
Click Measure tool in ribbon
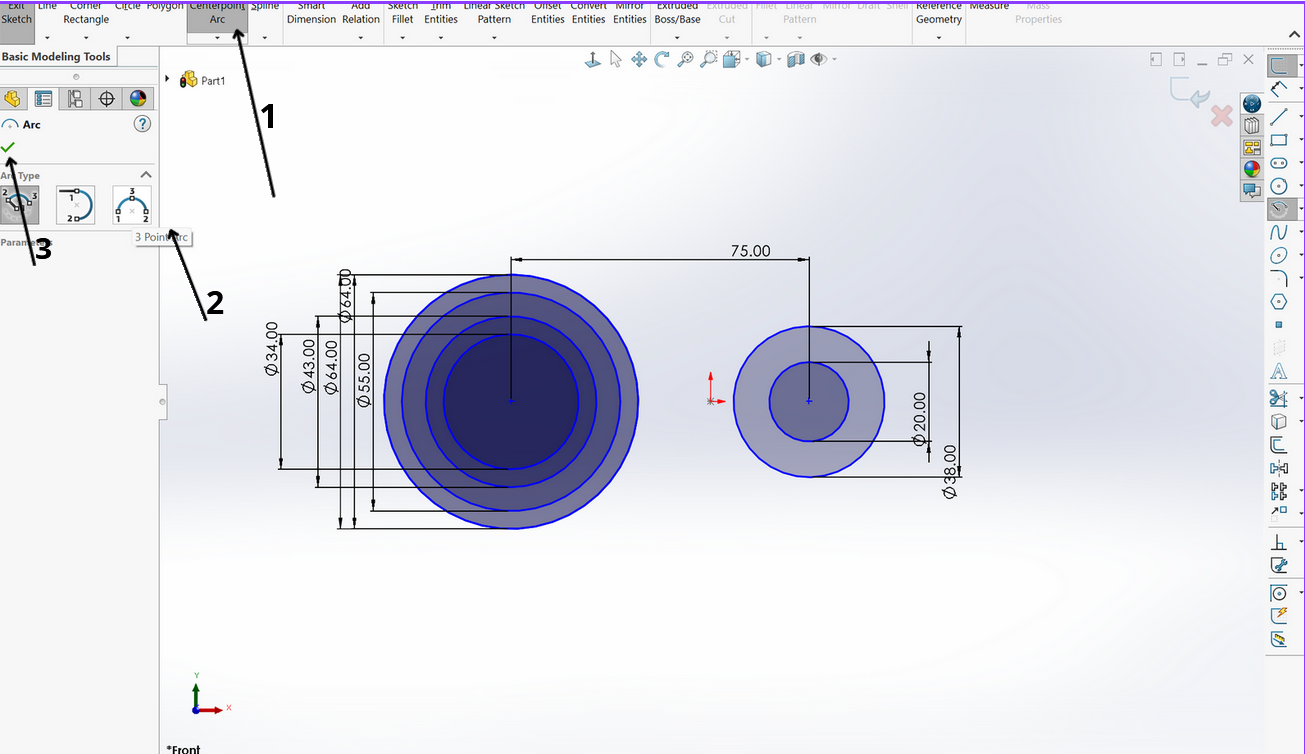coord(989,7)
